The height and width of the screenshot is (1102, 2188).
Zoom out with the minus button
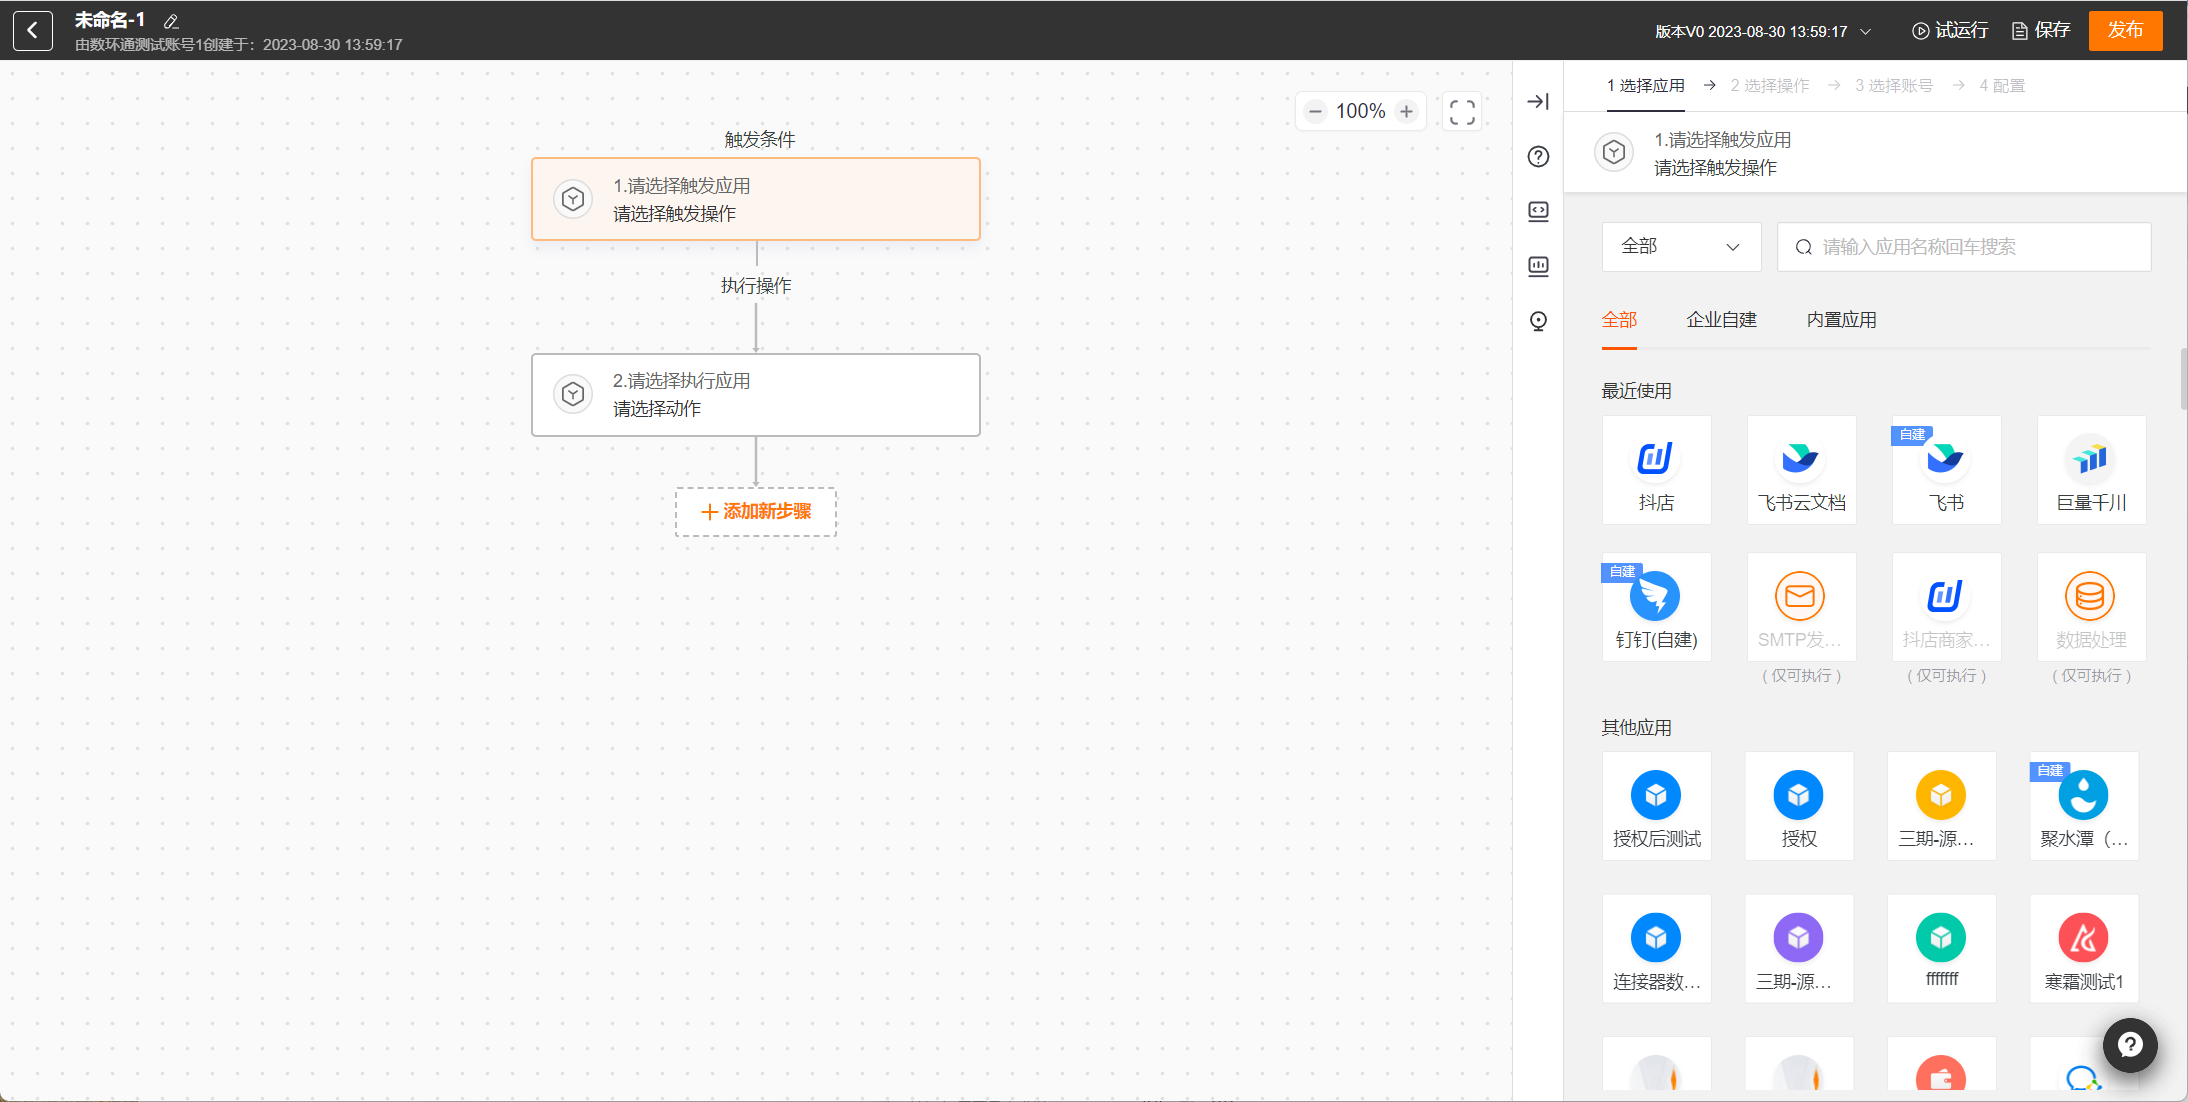click(1316, 111)
